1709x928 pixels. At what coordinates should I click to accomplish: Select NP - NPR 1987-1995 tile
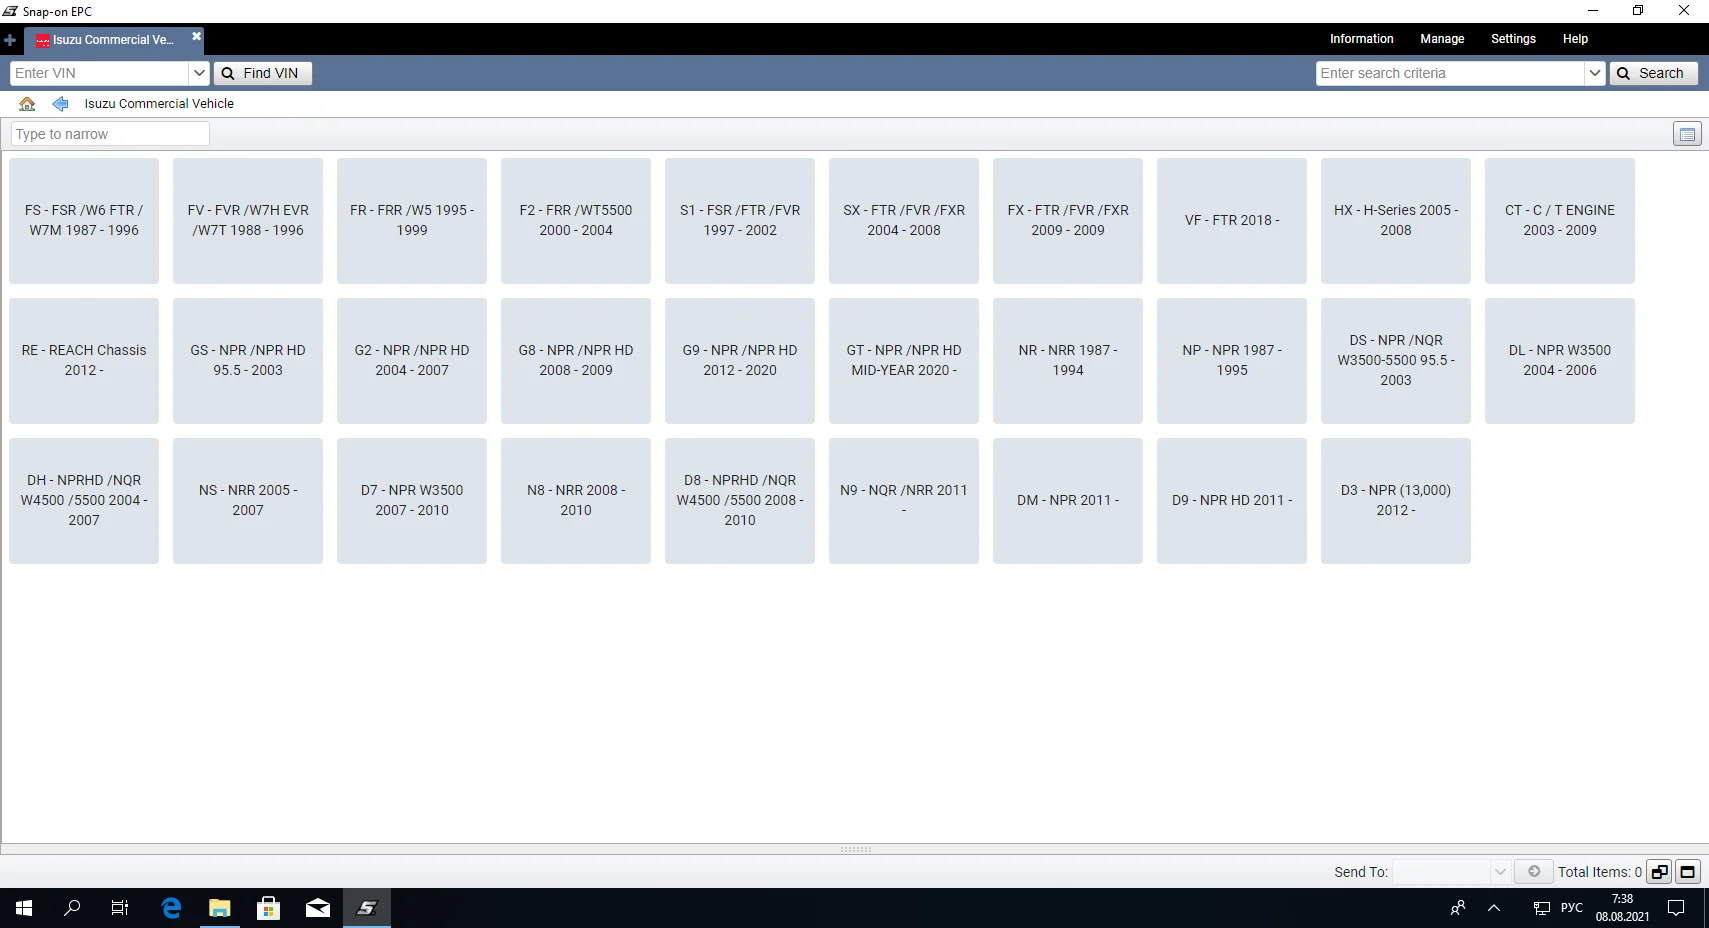coord(1232,361)
